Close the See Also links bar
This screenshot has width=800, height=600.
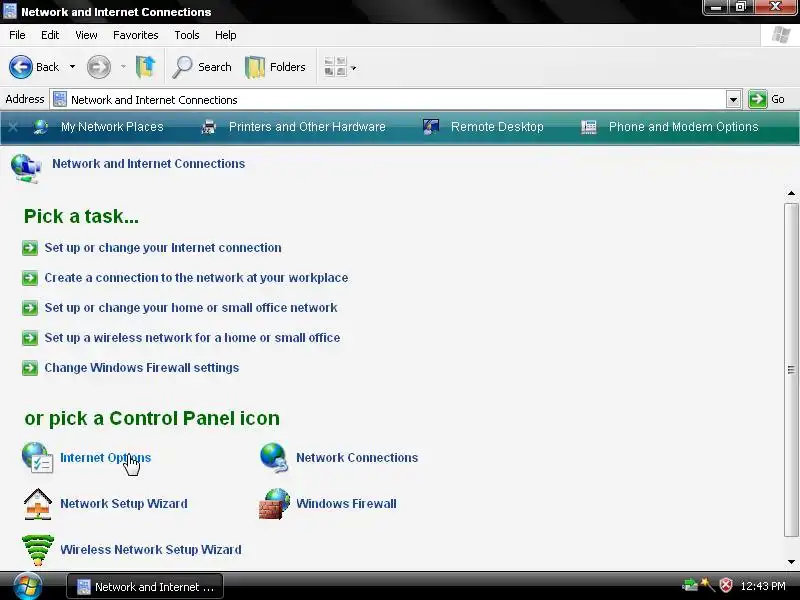click(x=13, y=127)
